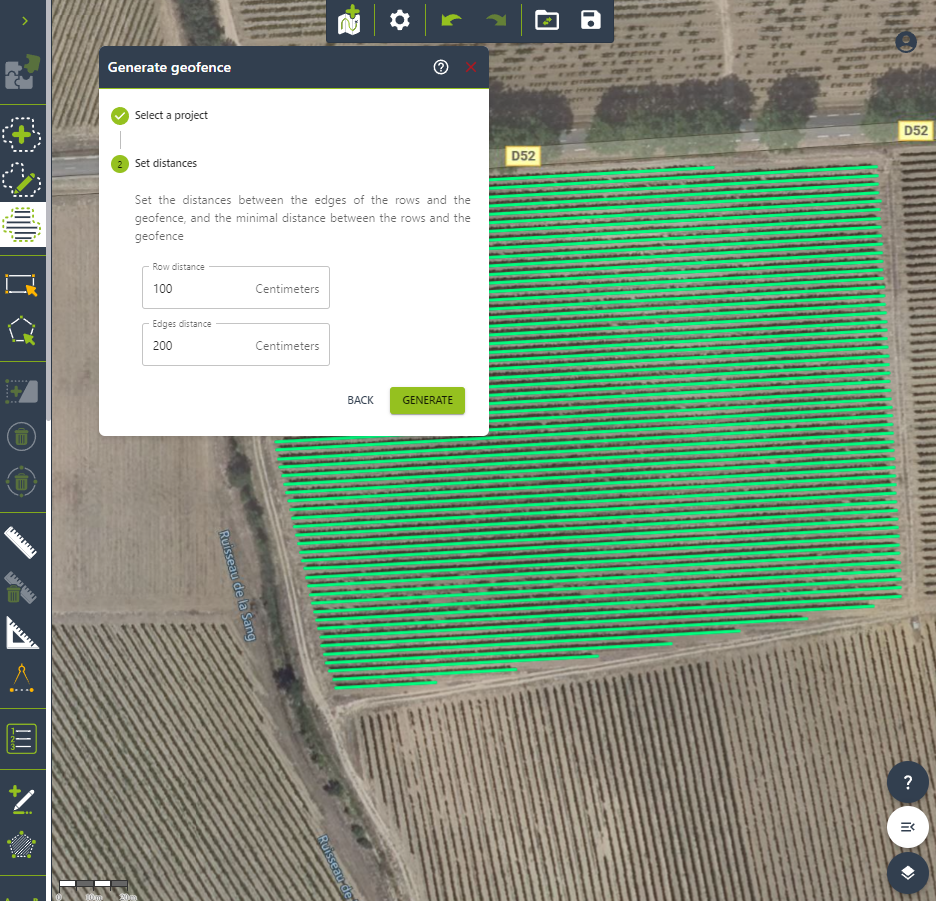Open the settings gear in top toolbar

click(x=400, y=20)
